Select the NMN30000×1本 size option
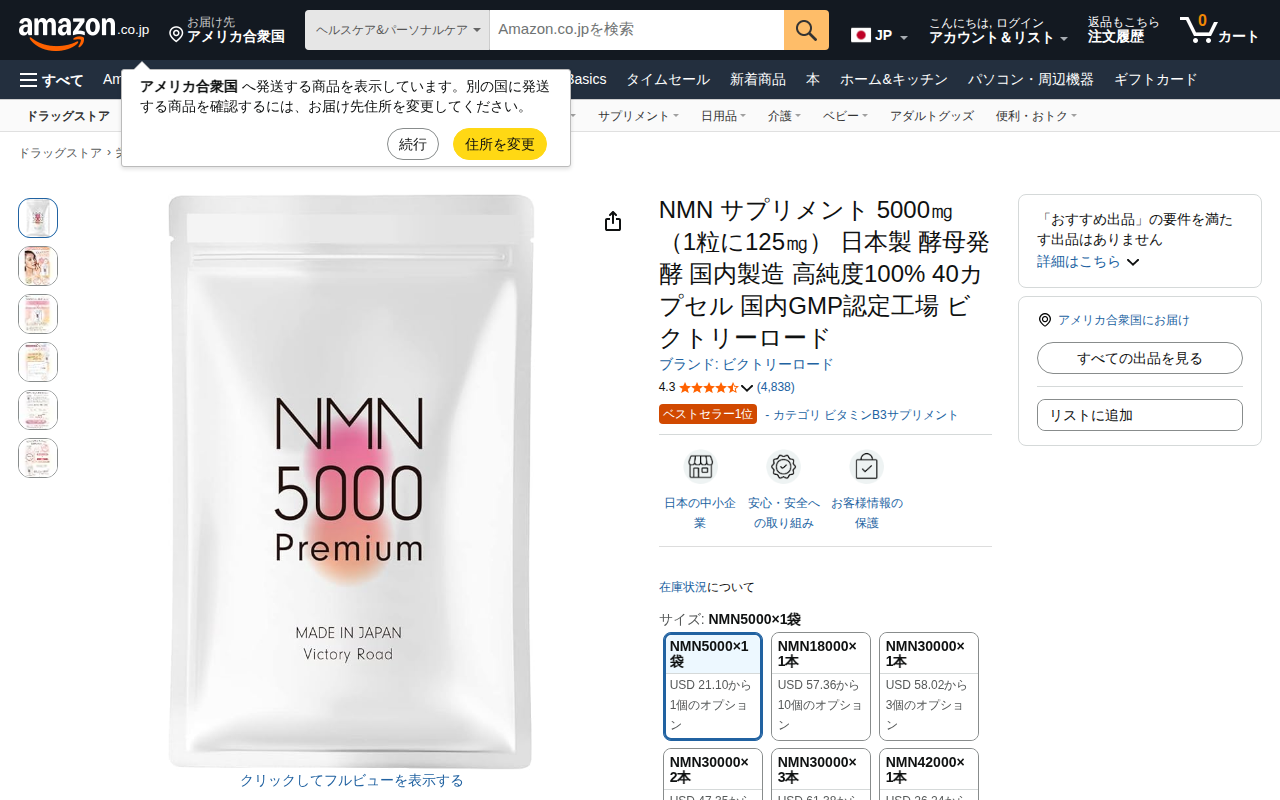The width and height of the screenshot is (1280, 800). click(x=929, y=686)
